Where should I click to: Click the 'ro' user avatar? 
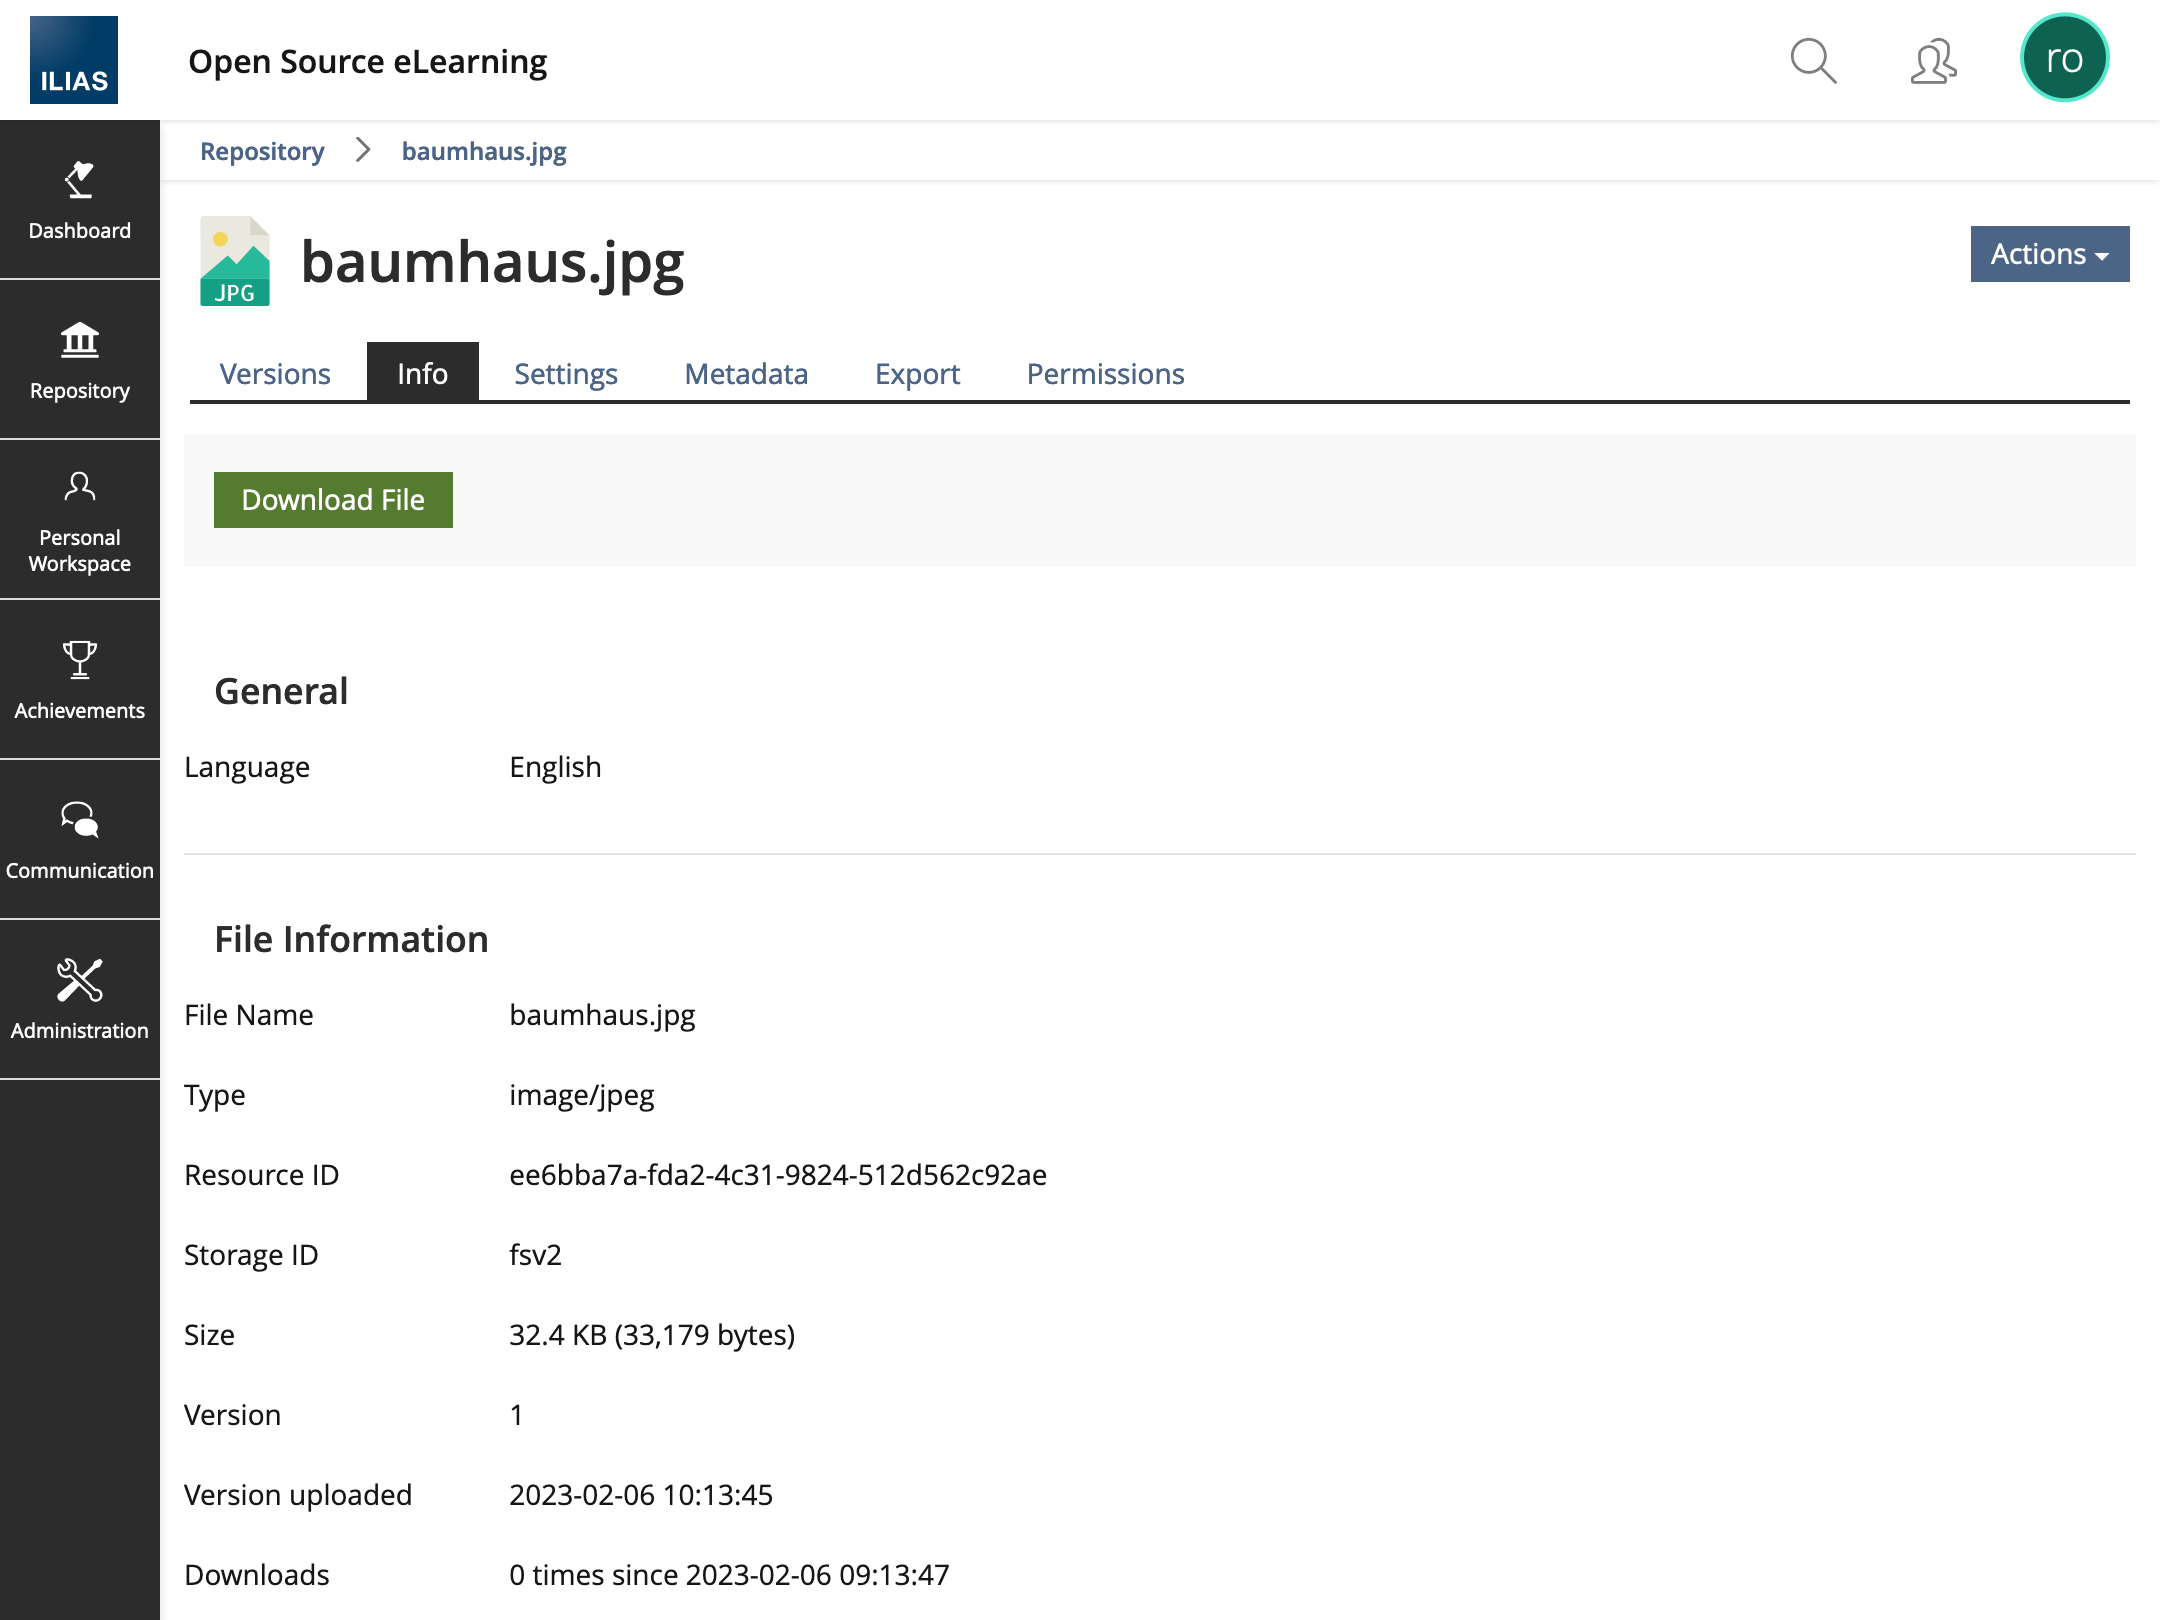coord(2064,59)
